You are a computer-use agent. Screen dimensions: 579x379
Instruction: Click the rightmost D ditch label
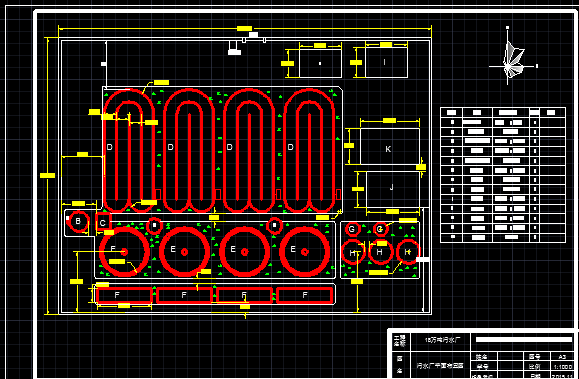291,147
